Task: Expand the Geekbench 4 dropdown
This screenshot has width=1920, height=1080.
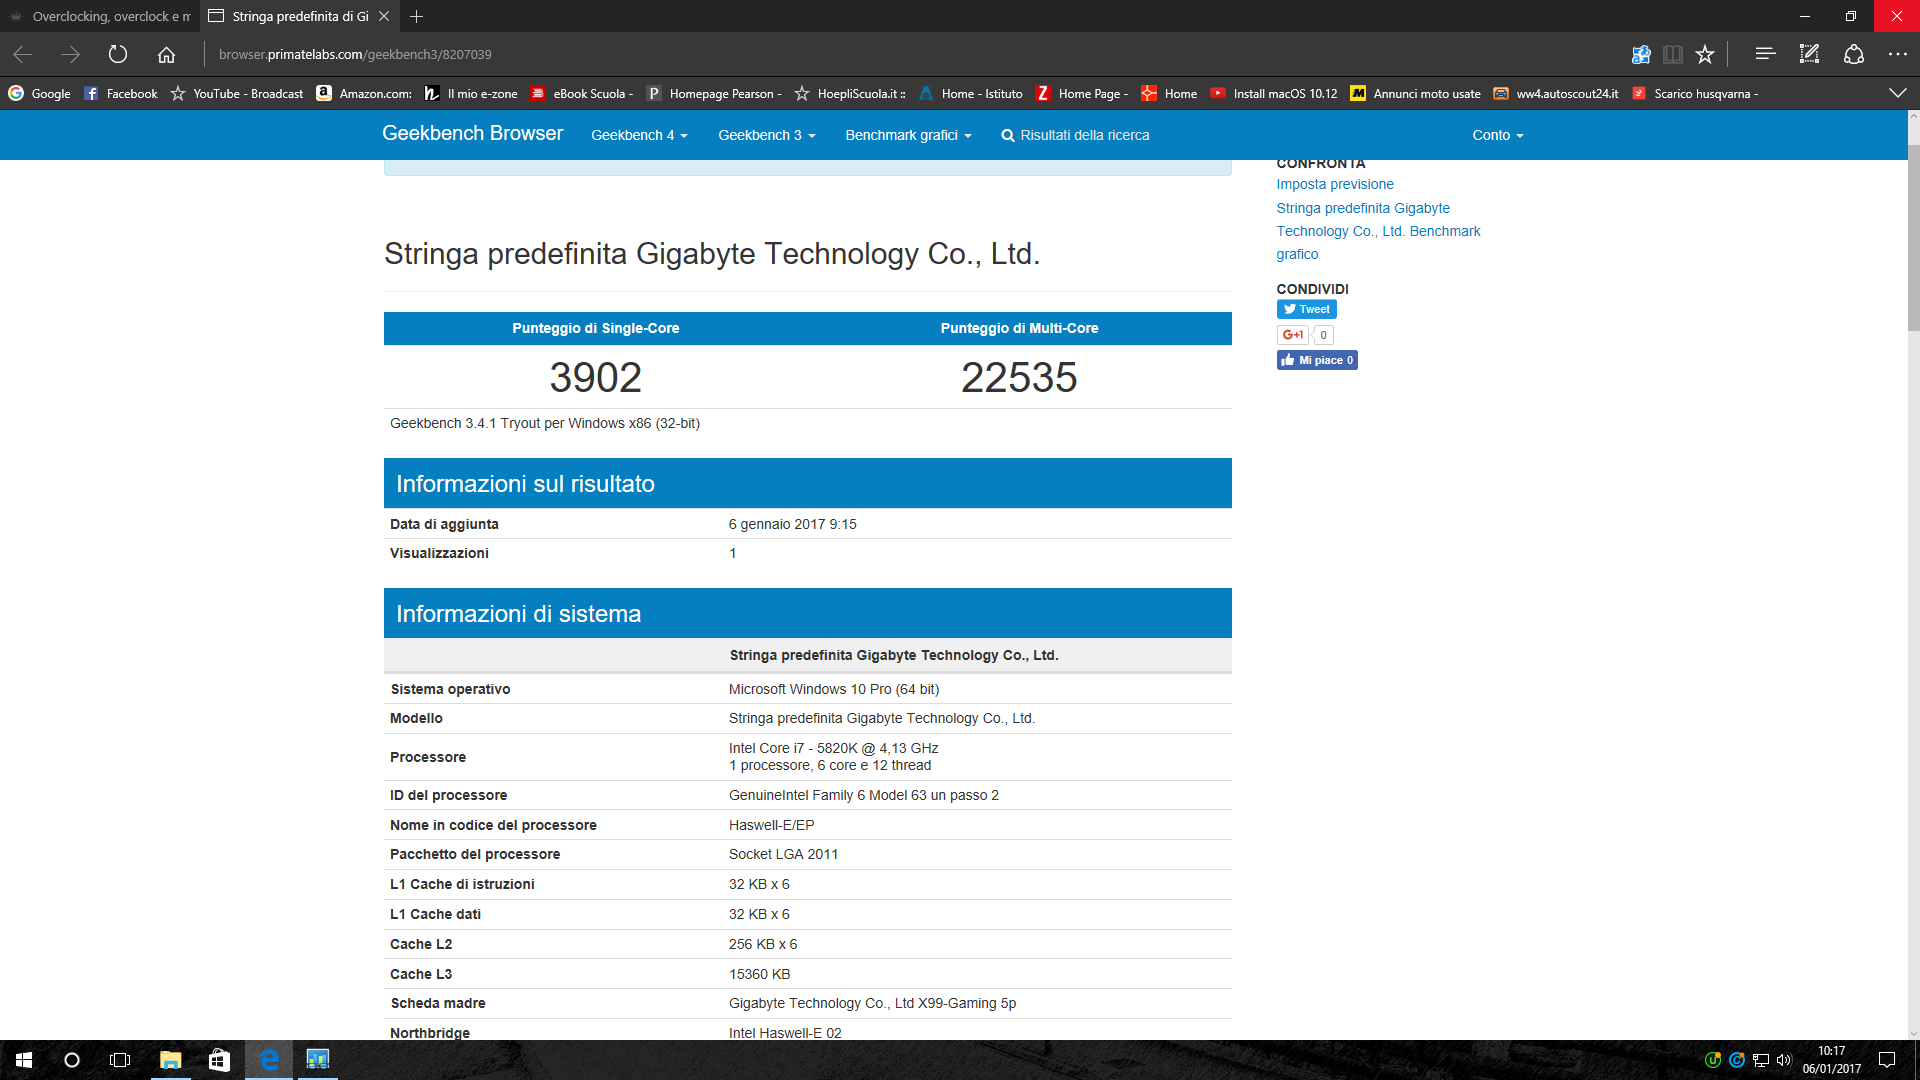Action: point(639,135)
